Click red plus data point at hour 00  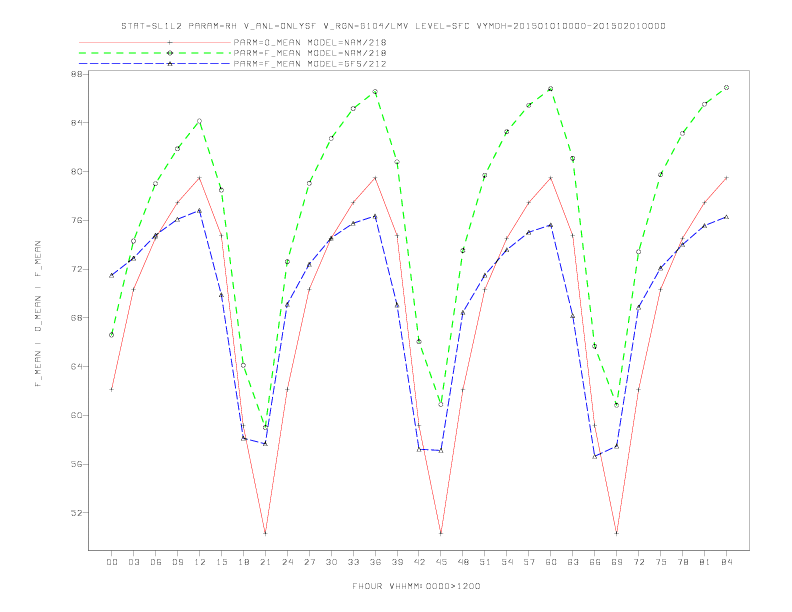(x=112, y=389)
